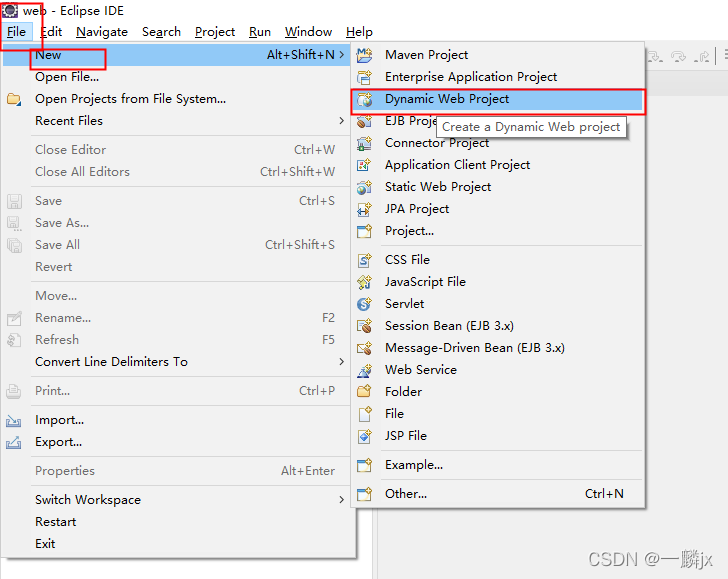Choose Servlet from New submenu
Image resolution: width=728 pixels, height=579 pixels.
point(498,304)
